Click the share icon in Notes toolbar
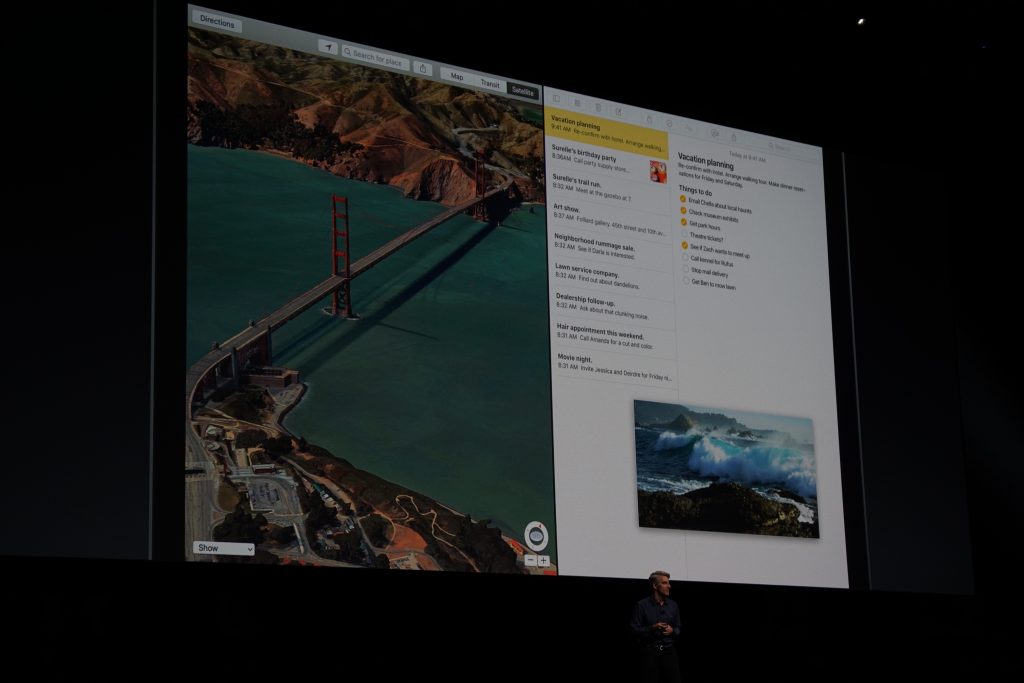Image resolution: width=1024 pixels, height=683 pixels. pos(733,137)
